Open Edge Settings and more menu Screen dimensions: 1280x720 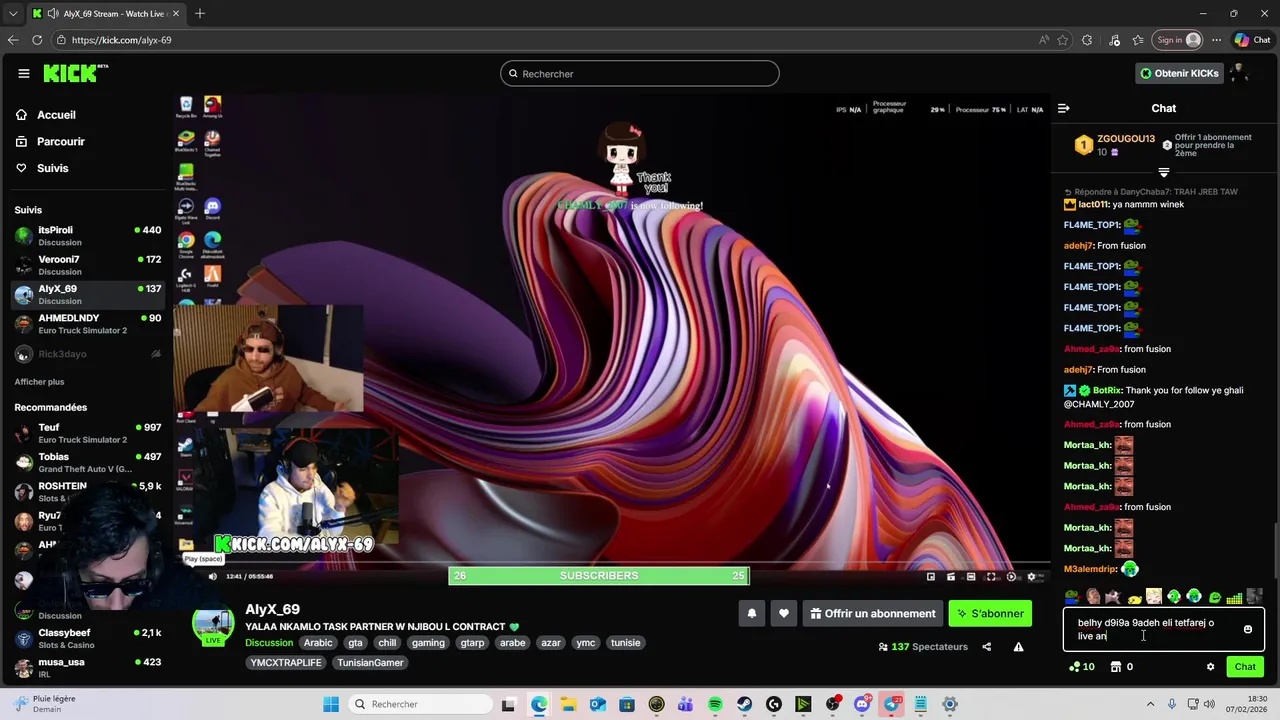[1216, 40]
